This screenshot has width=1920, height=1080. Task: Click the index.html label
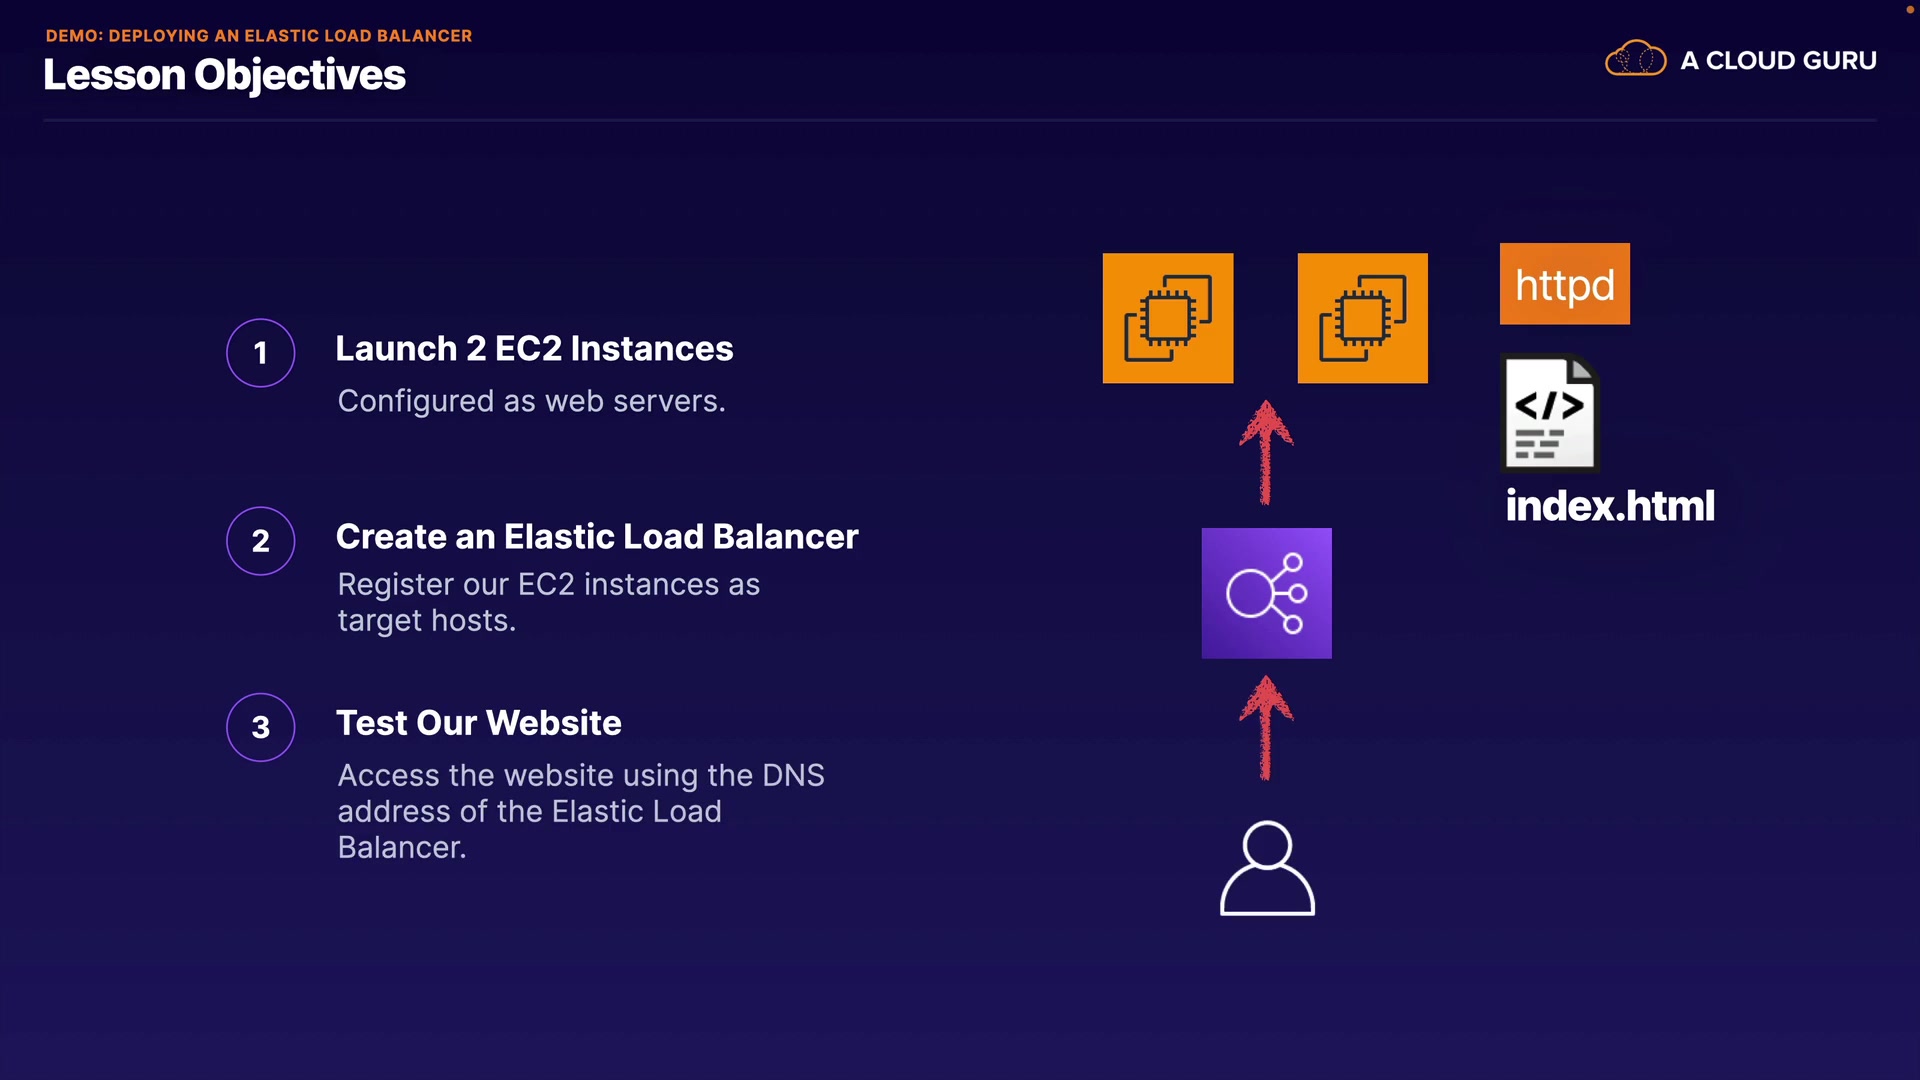[x=1610, y=505]
